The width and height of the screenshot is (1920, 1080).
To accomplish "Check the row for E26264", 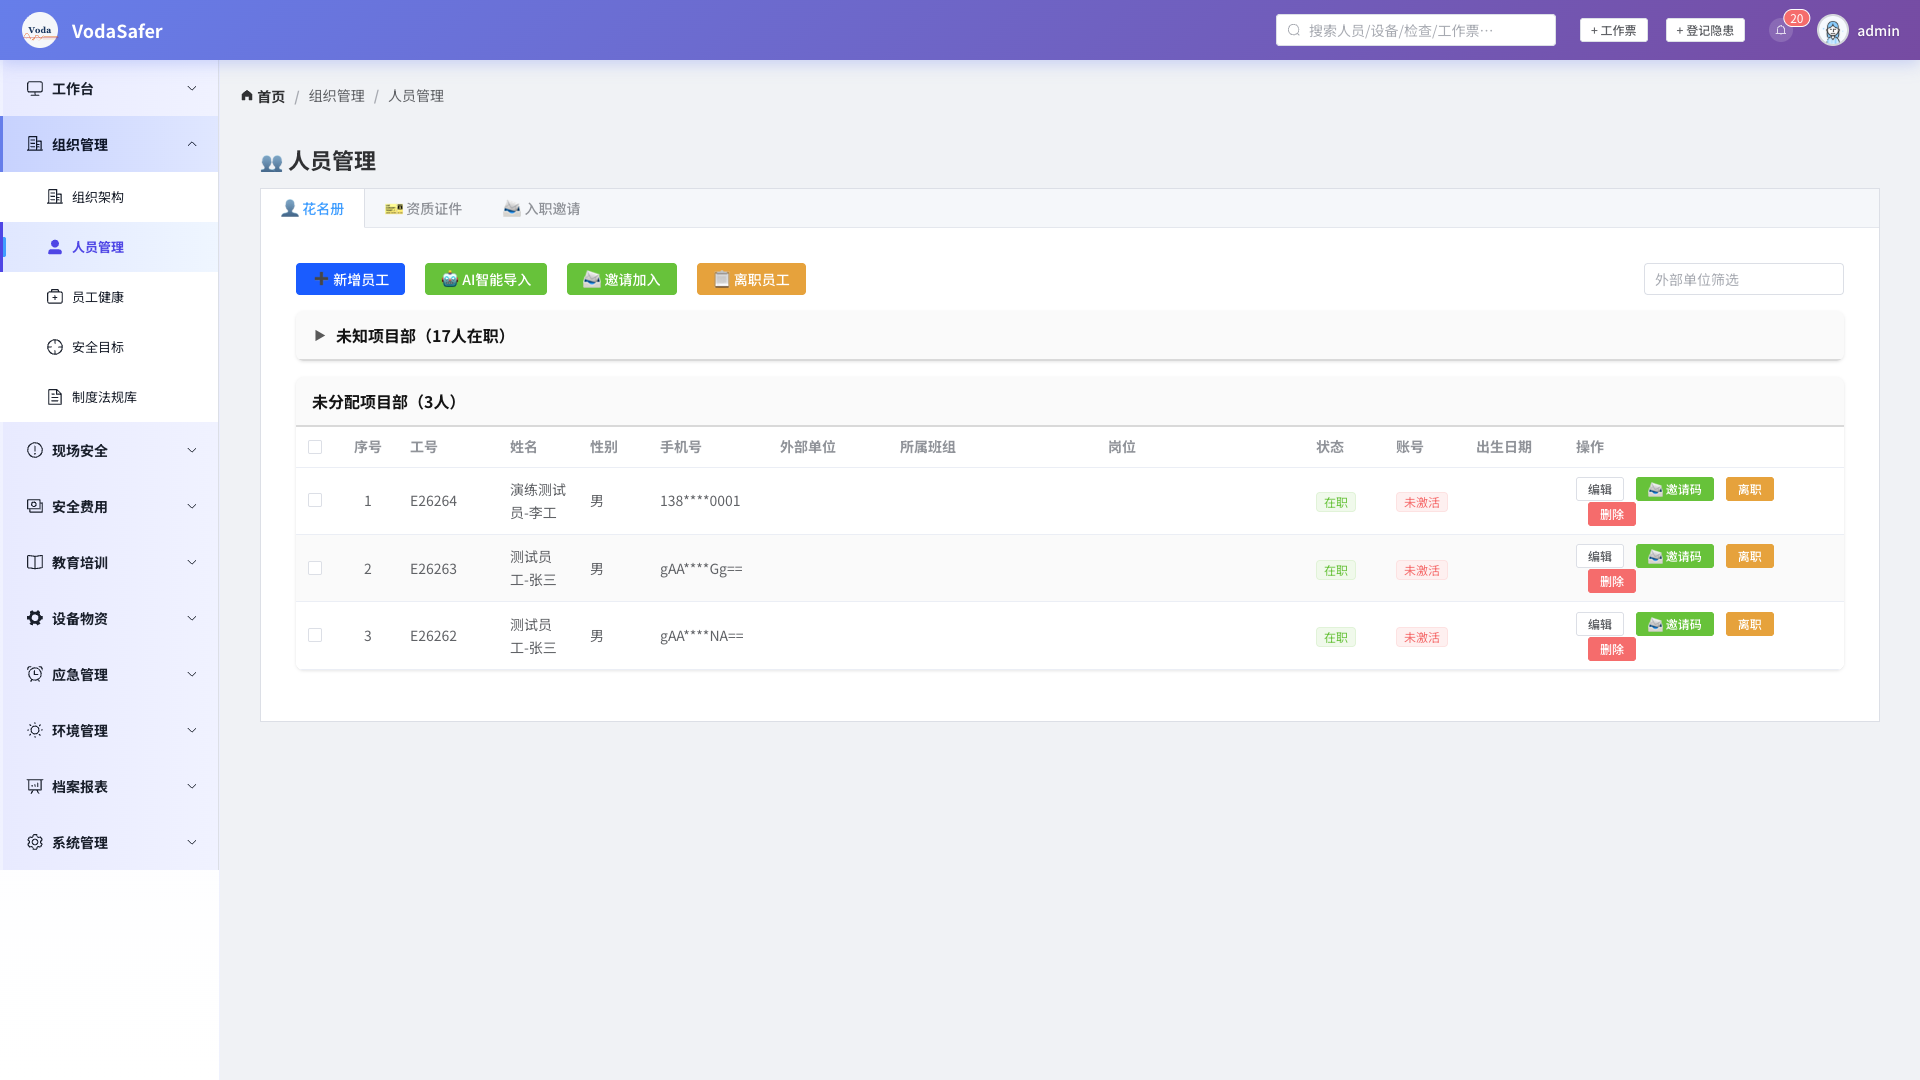I will point(315,500).
